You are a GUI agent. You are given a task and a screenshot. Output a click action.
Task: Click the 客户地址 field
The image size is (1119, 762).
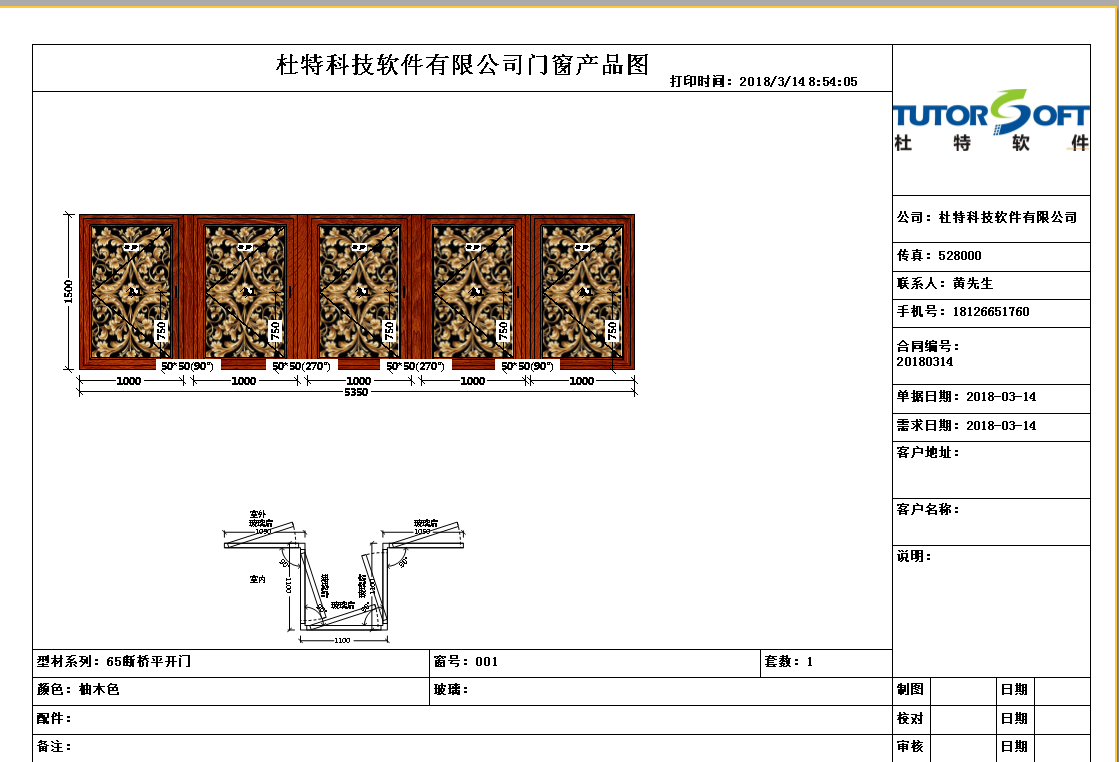coord(991,470)
